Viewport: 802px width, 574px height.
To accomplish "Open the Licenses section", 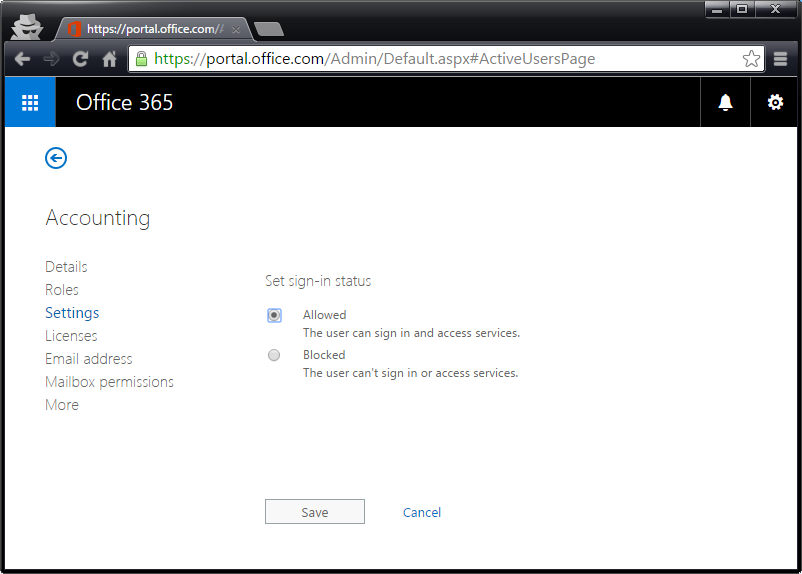I will (71, 336).
